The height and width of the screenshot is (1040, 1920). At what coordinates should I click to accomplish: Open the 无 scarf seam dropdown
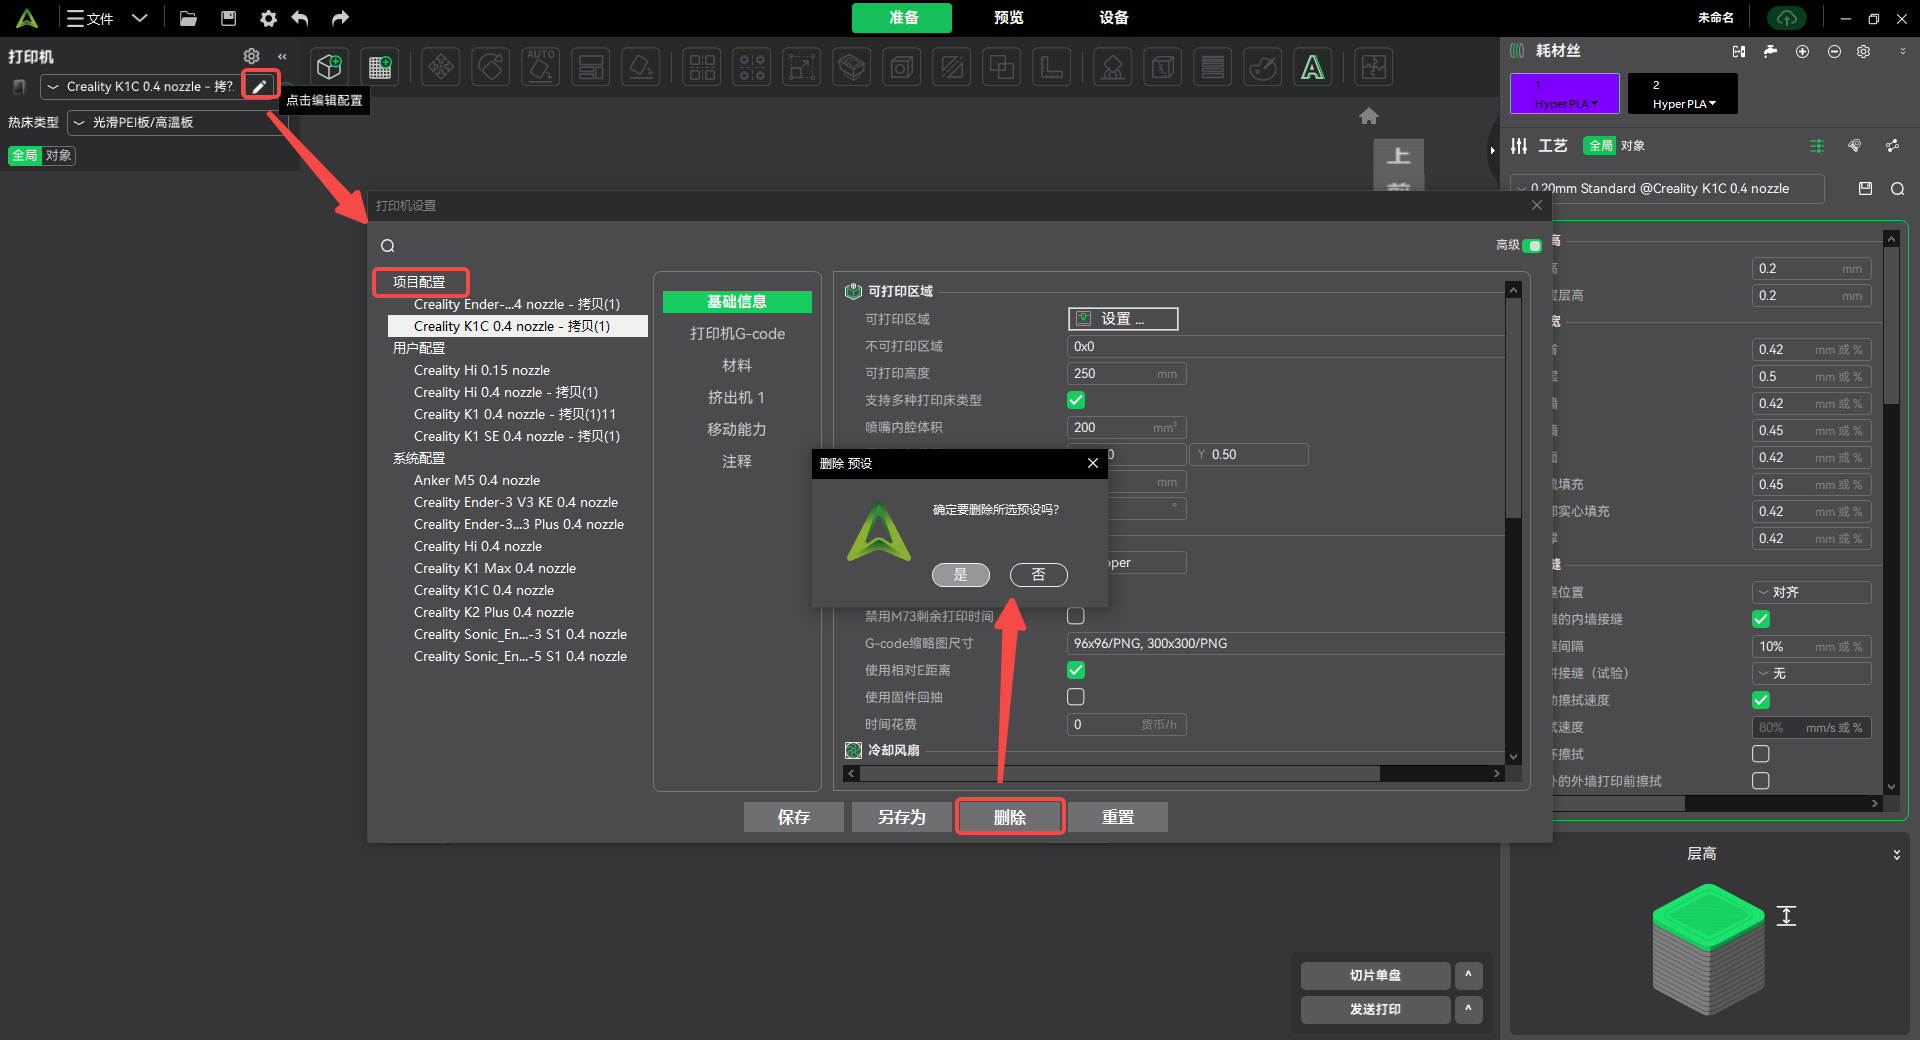pyautogui.click(x=1811, y=673)
